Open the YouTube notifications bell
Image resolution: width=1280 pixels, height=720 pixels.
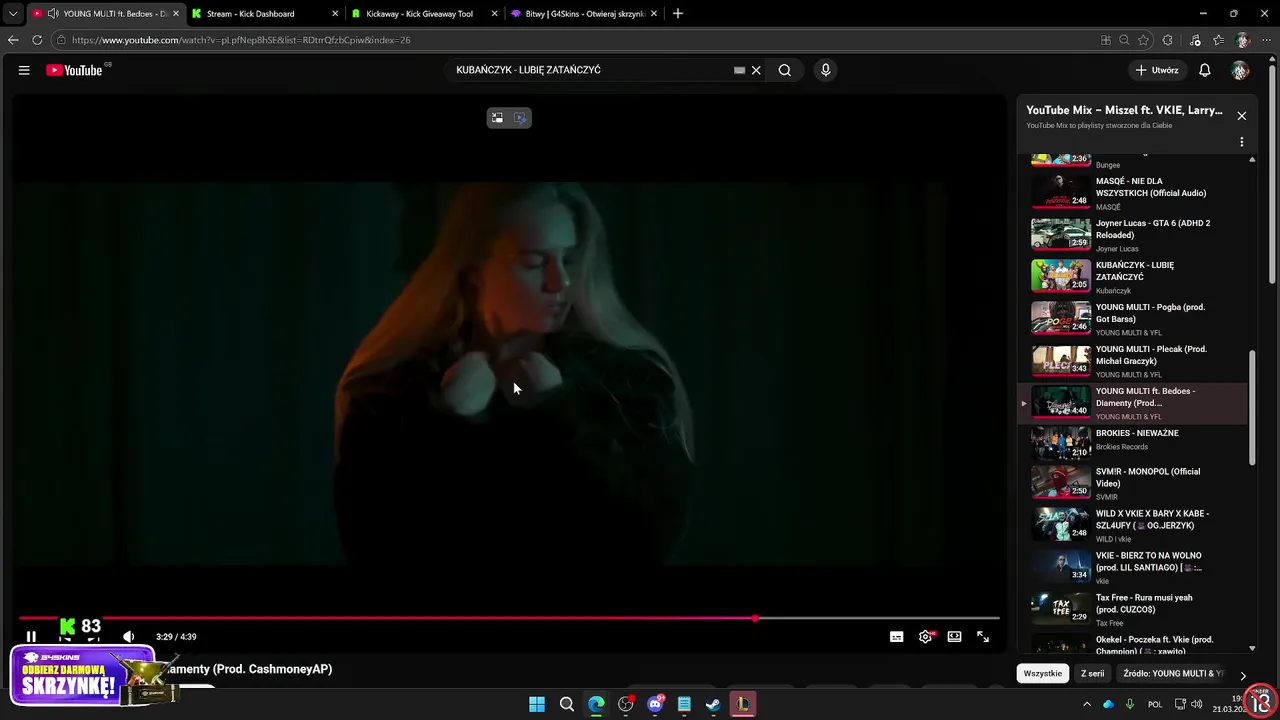pyautogui.click(x=1205, y=70)
